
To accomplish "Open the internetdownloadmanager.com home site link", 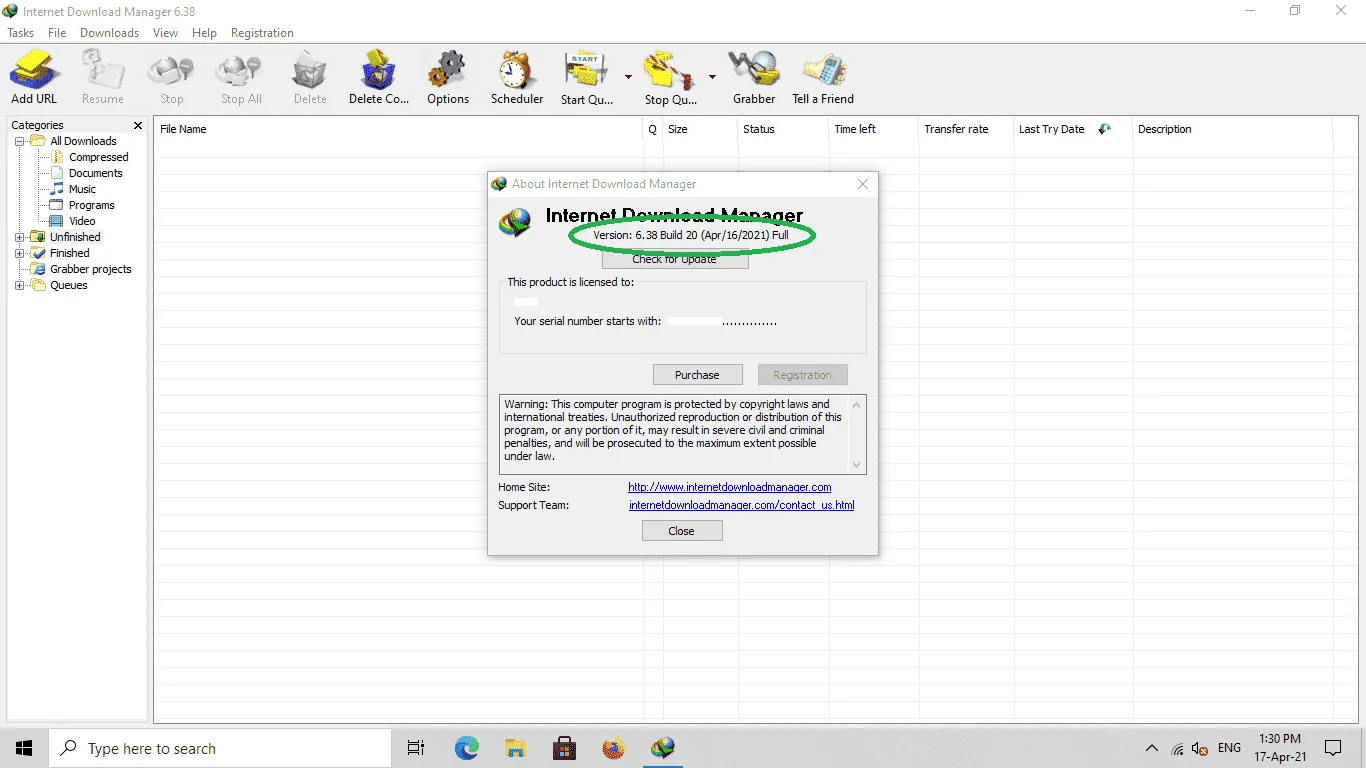I will click(x=730, y=487).
